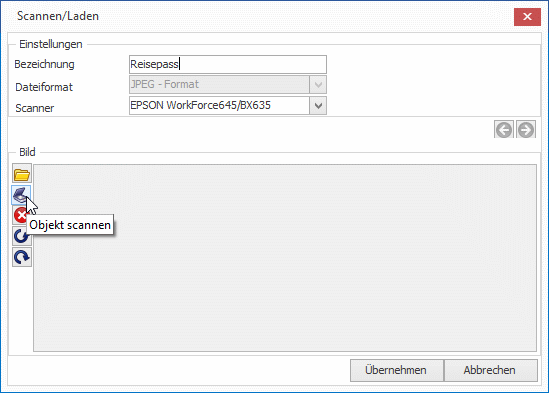Go to the previous page using the left arrow

(x=504, y=129)
